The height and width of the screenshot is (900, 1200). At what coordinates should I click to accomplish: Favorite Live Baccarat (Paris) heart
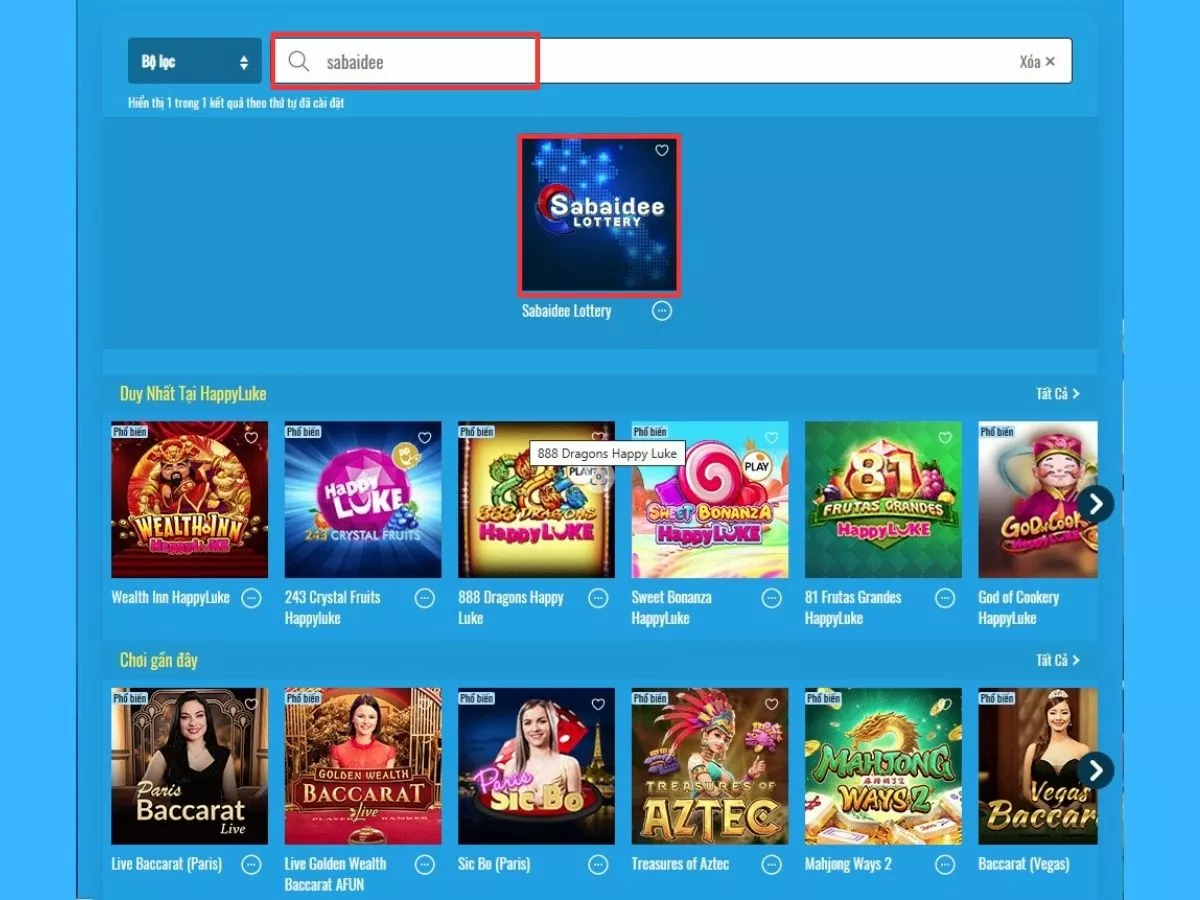pyautogui.click(x=251, y=704)
